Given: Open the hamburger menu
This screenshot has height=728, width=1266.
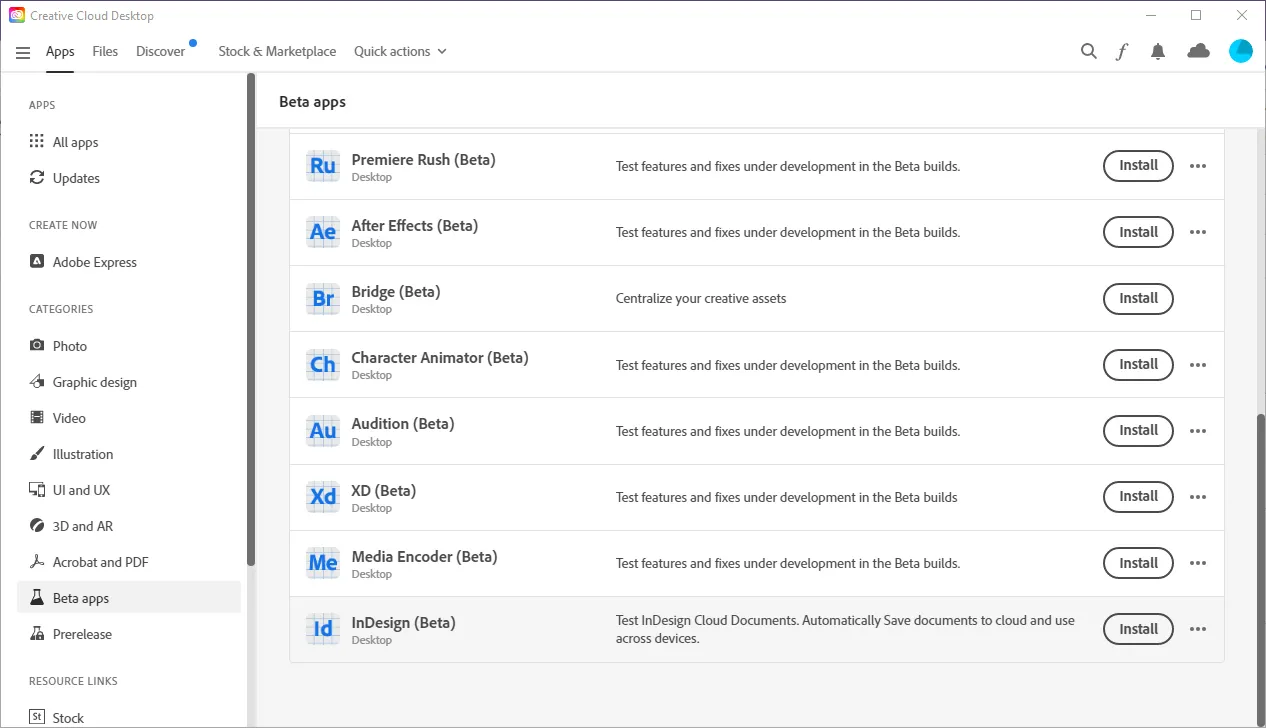Looking at the screenshot, I should pos(23,53).
